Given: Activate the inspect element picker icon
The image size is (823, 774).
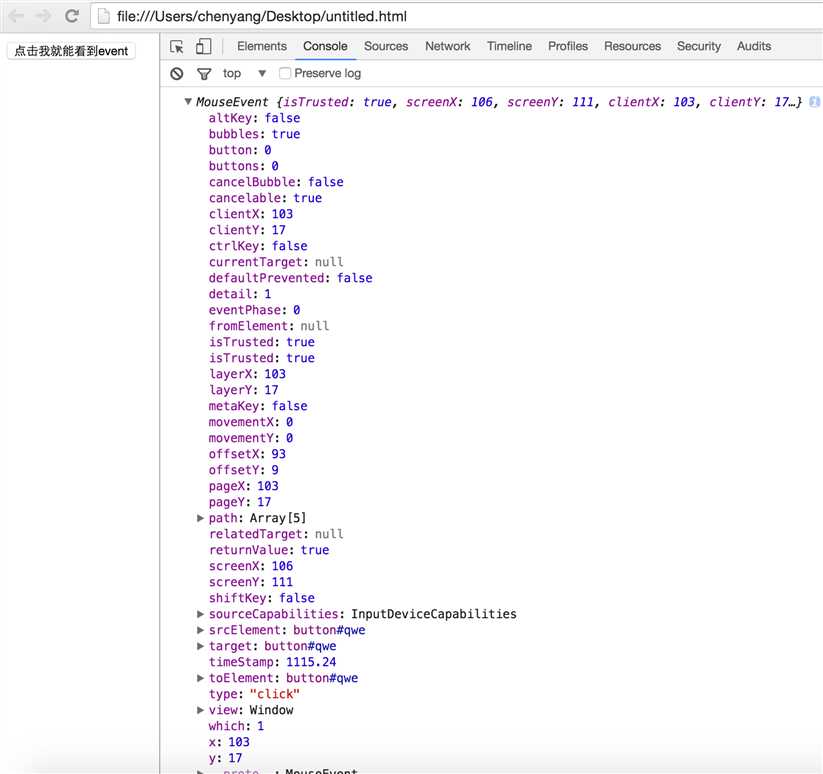Looking at the screenshot, I should [x=177, y=47].
